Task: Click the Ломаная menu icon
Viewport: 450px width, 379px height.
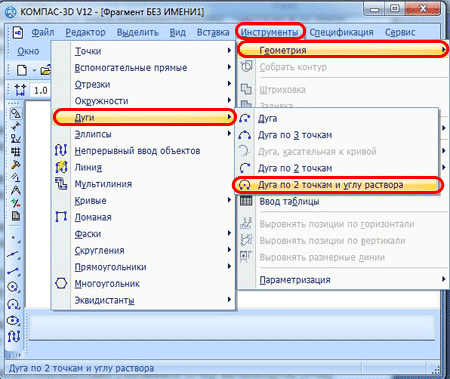Action: click(x=61, y=217)
